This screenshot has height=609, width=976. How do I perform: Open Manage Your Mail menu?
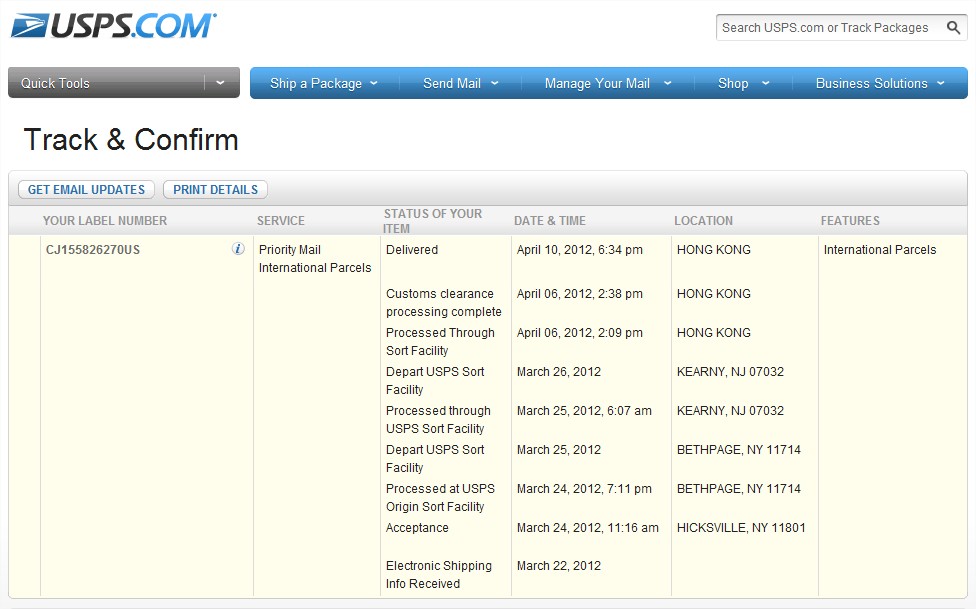(x=597, y=83)
